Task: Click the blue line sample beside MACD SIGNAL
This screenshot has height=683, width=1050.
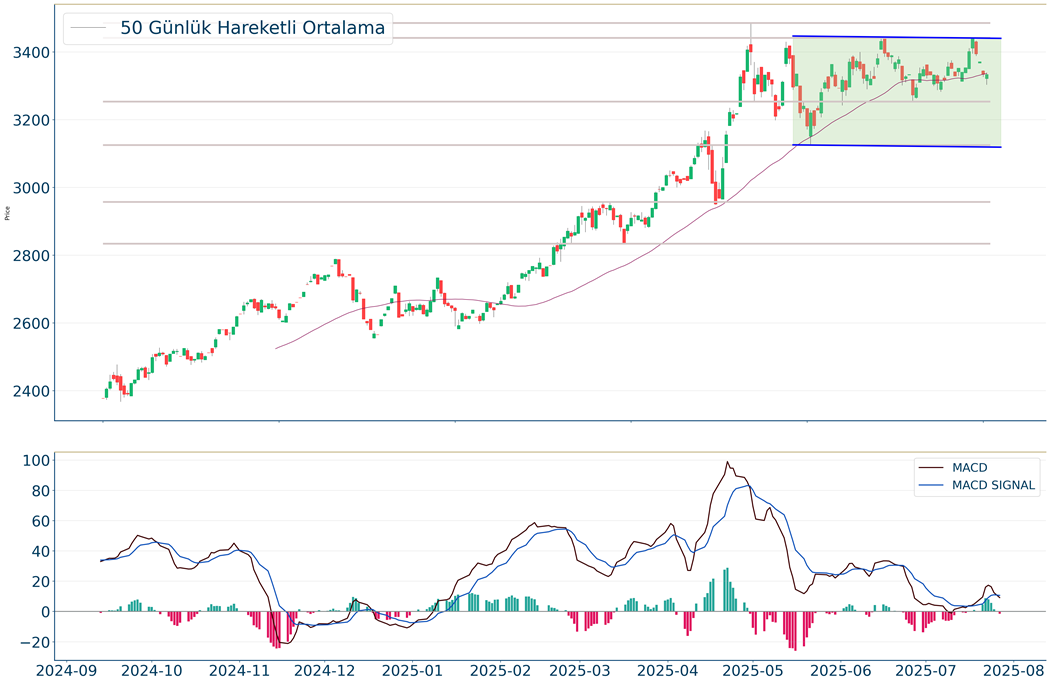Action: coord(931,485)
